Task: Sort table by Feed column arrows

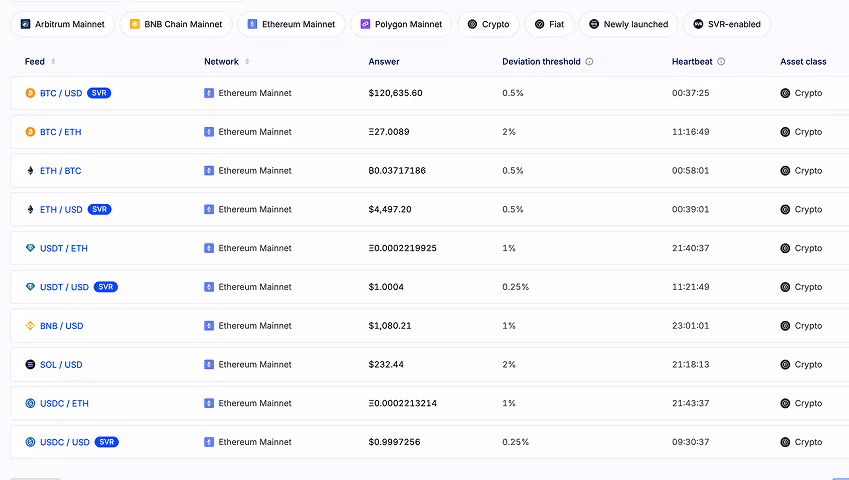Action: click(x=53, y=62)
